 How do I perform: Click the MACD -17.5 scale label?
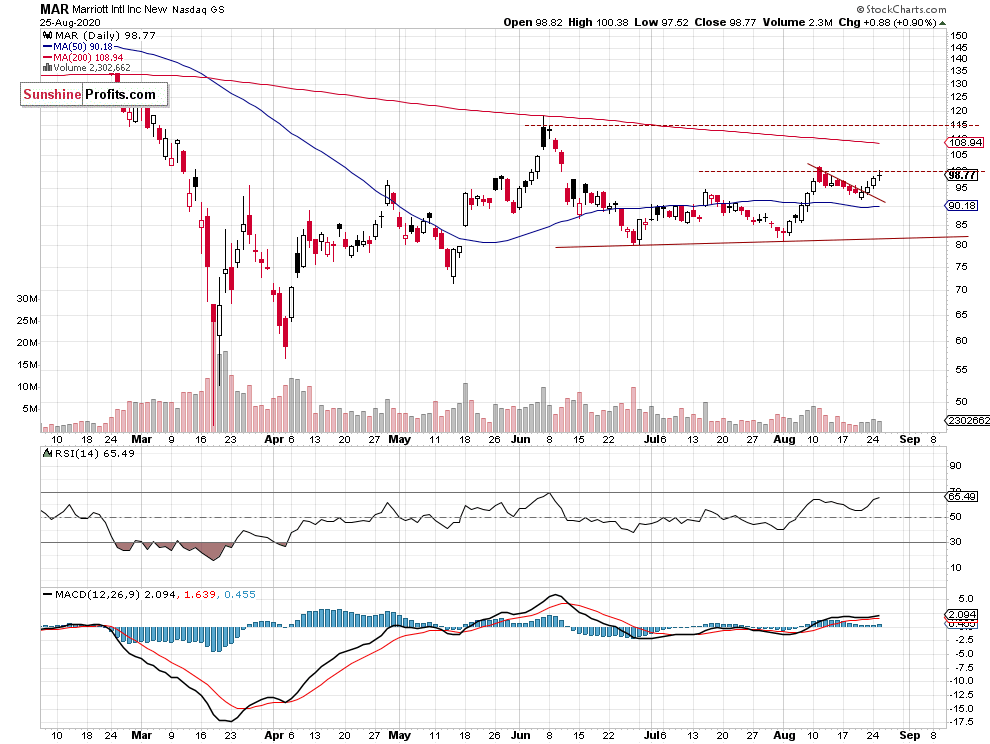[961, 722]
